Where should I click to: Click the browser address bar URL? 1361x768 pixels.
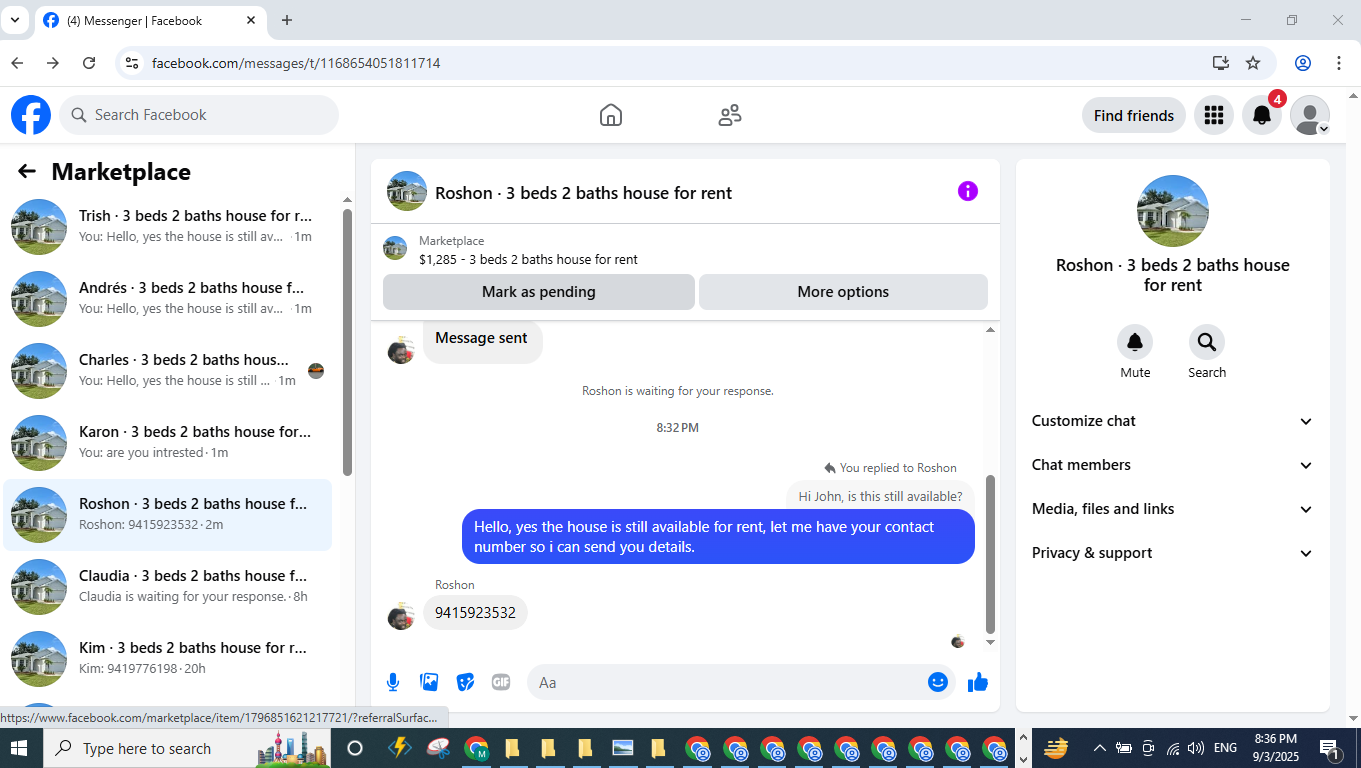pos(296,63)
